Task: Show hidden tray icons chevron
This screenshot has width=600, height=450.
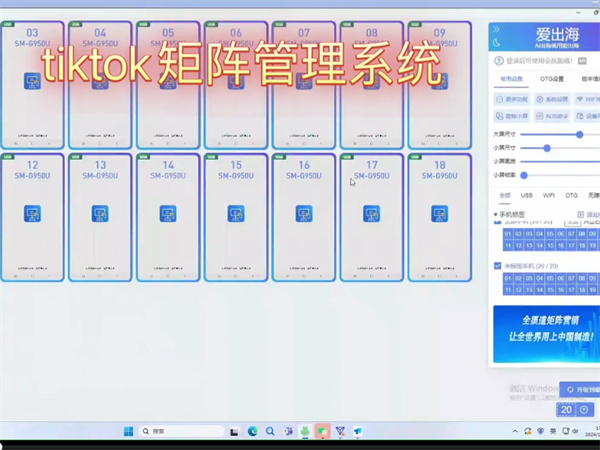Action: click(515, 431)
